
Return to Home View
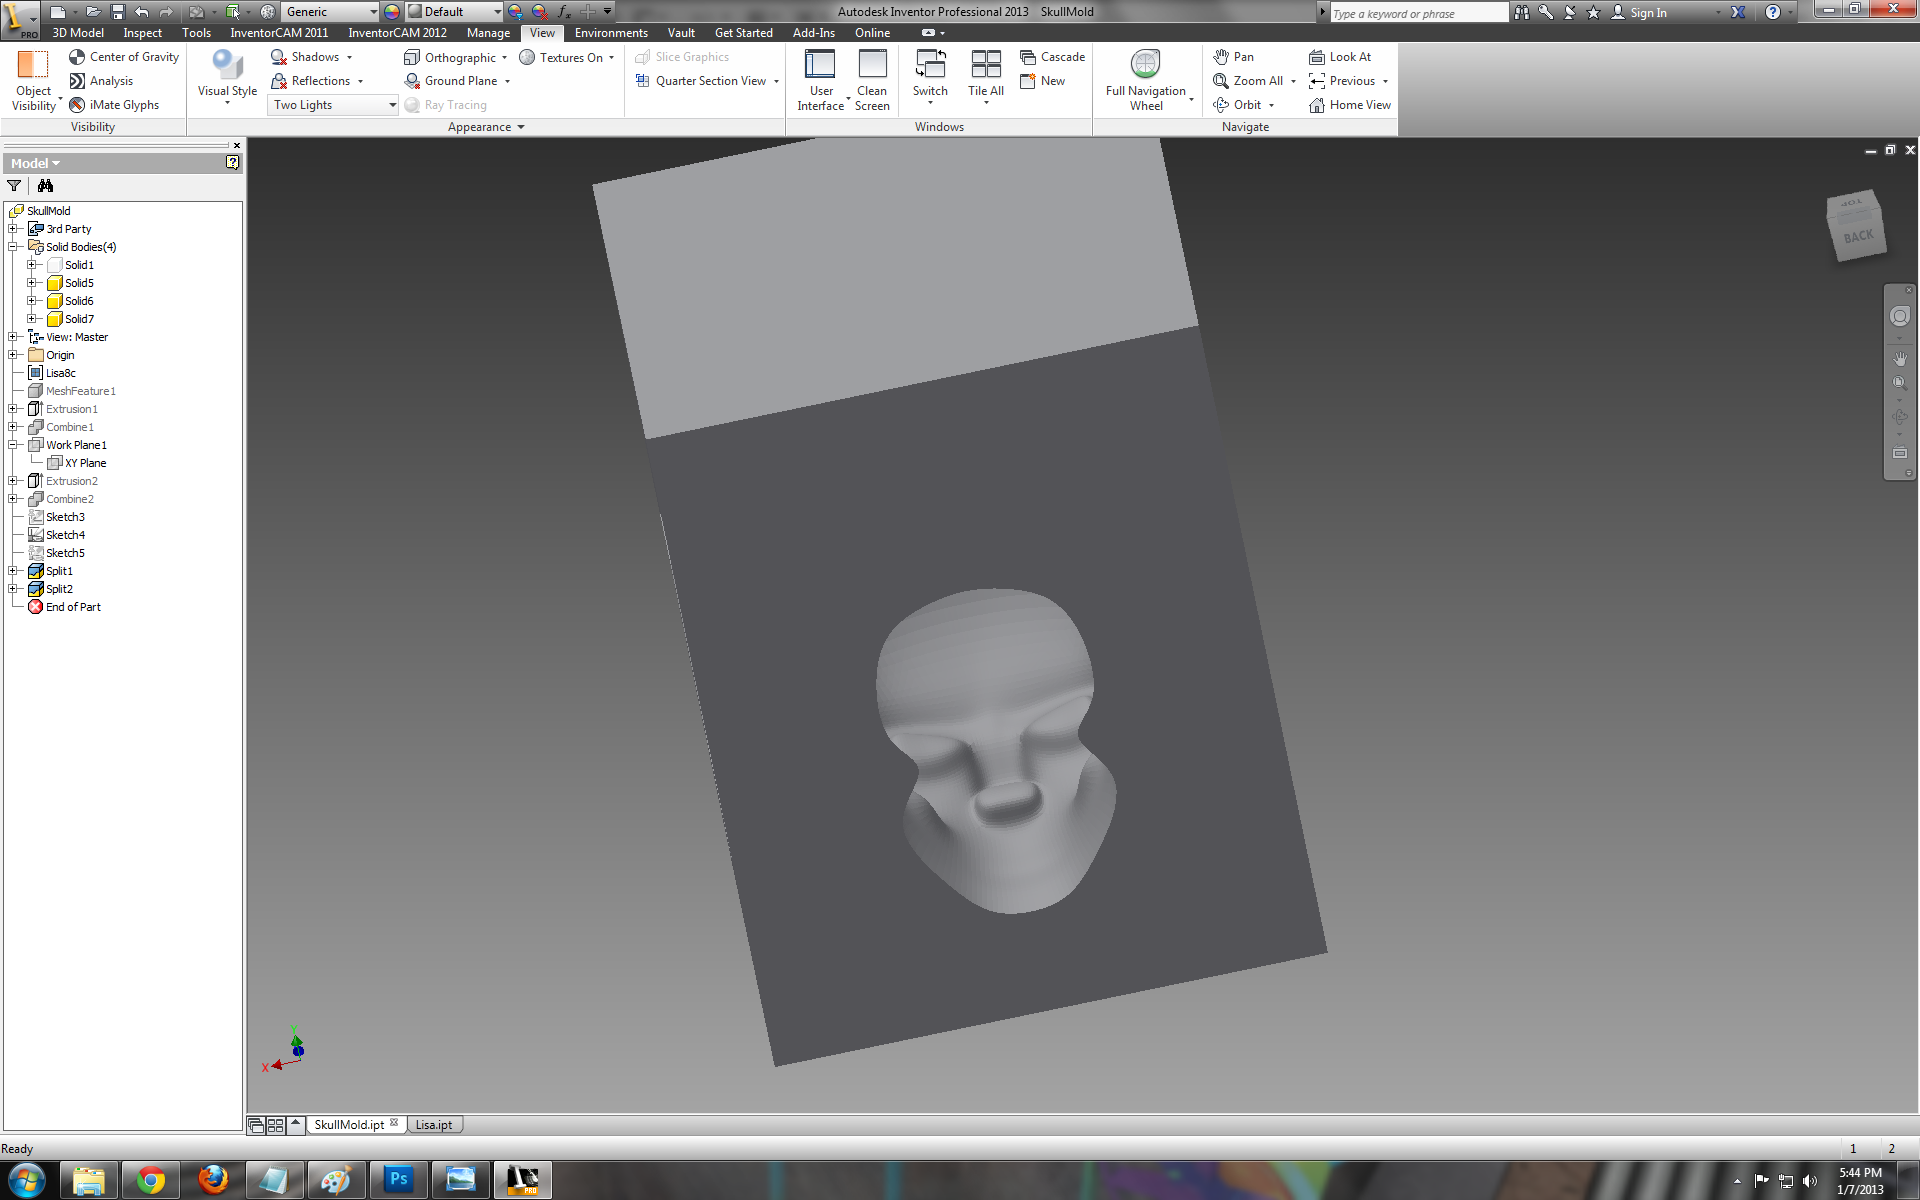(x=1350, y=105)
